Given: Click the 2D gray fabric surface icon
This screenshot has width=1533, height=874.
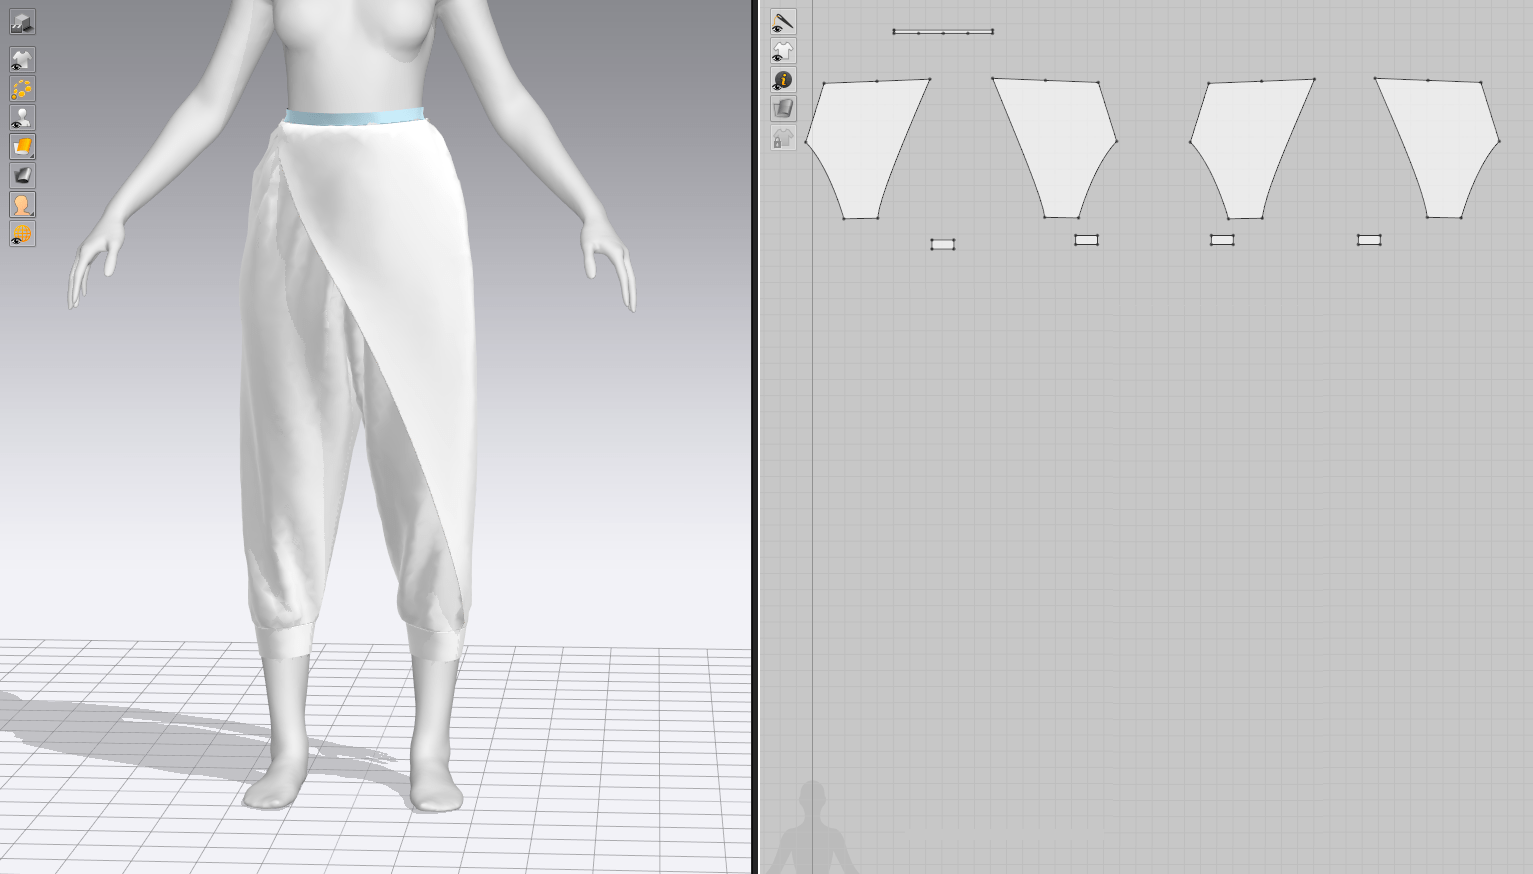Looking at the screenshot, I should coord(783,108).
